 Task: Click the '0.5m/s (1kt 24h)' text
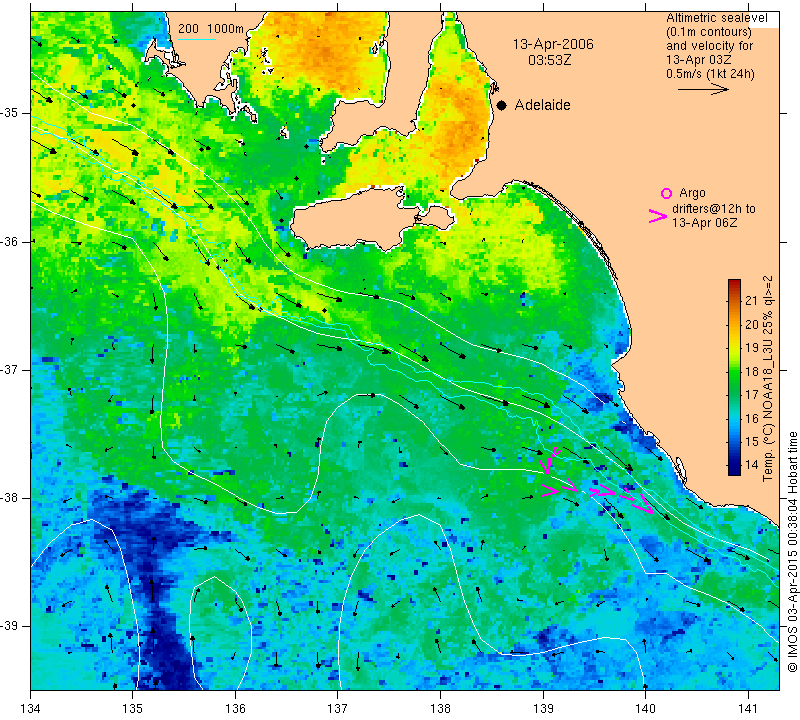point(710,73)
